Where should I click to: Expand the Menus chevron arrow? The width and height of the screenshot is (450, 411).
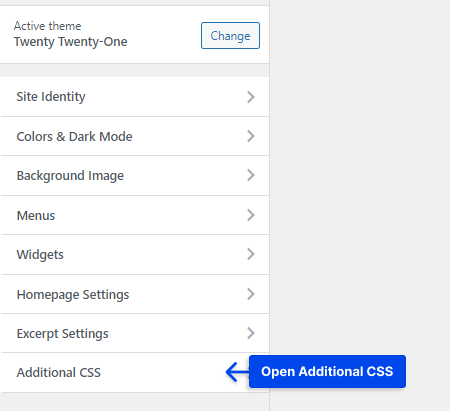click(251, 215)
